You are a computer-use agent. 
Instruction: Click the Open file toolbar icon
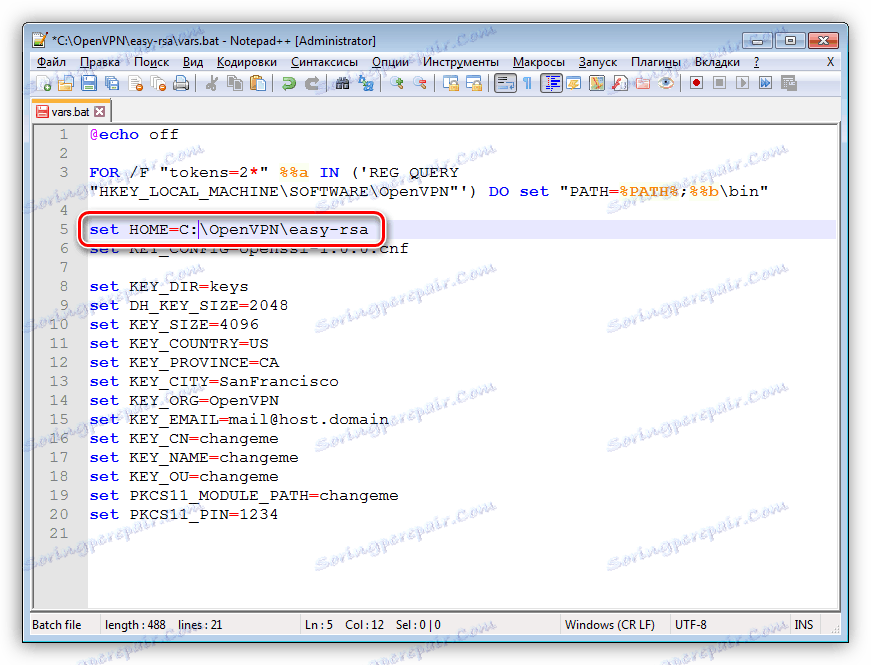pyautogui.click(x=66, y=84)
